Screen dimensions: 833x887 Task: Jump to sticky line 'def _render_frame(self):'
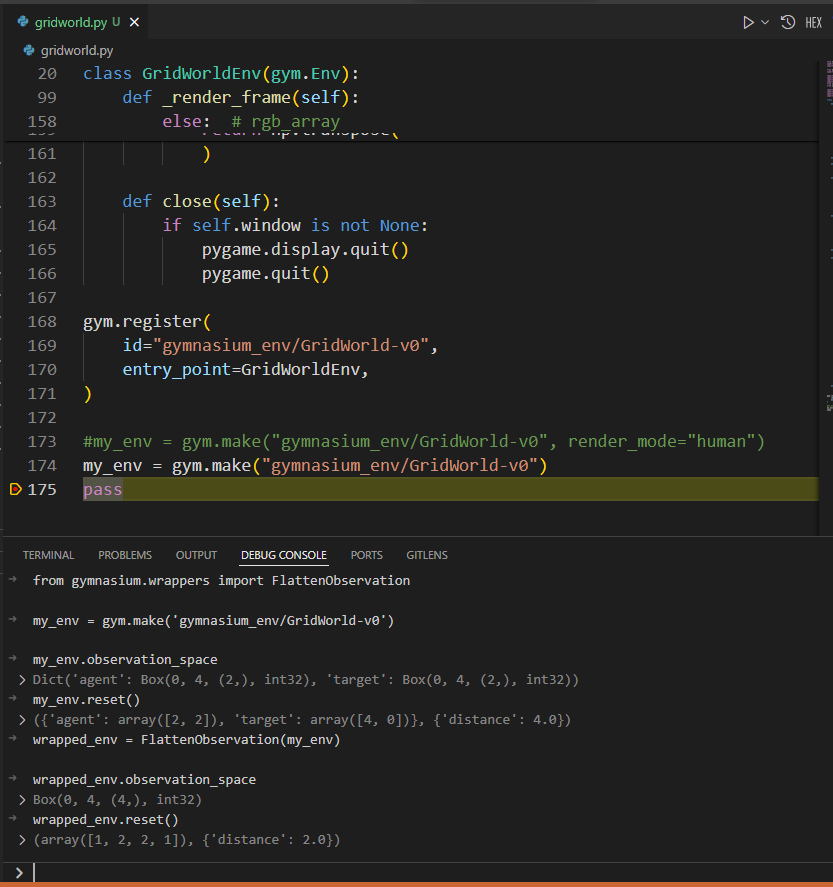241,97
